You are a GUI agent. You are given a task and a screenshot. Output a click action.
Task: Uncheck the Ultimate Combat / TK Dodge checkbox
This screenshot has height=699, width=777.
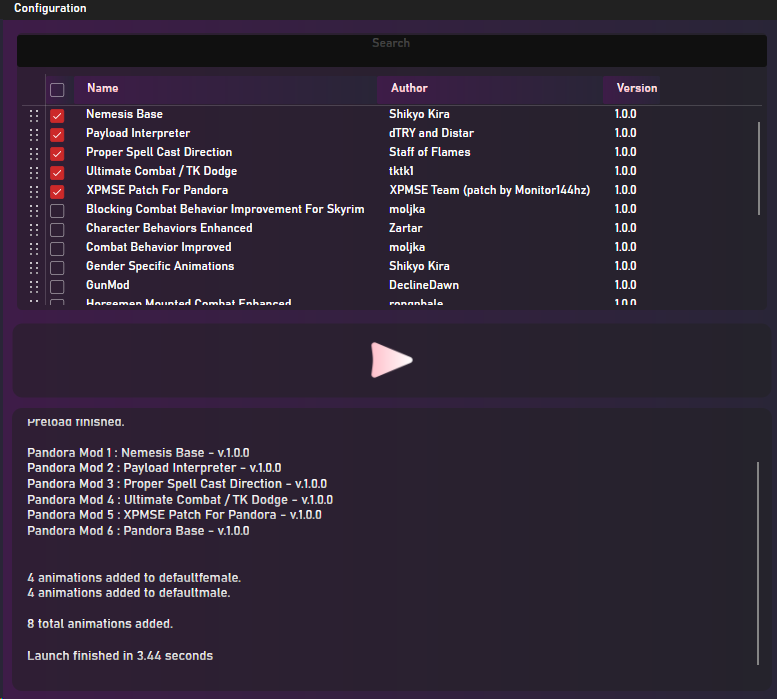[57, 173]
